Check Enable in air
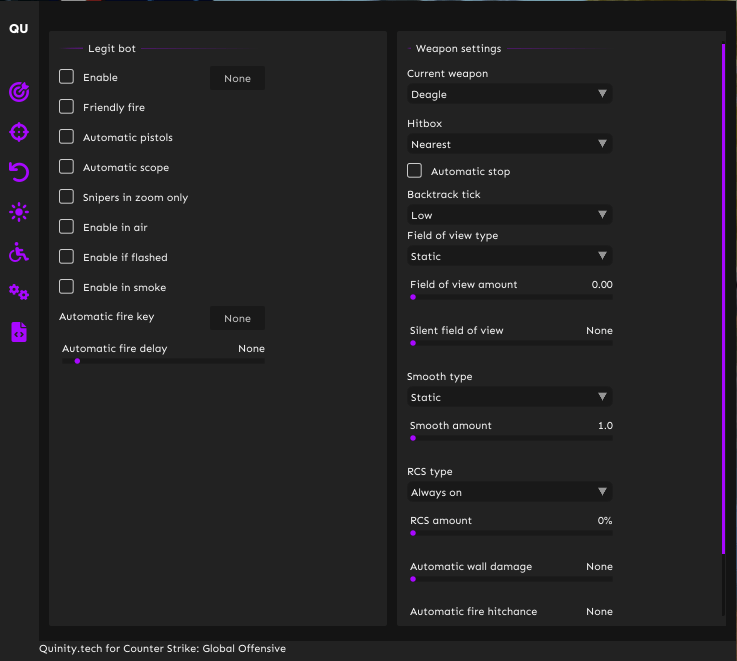 [66, 227]
